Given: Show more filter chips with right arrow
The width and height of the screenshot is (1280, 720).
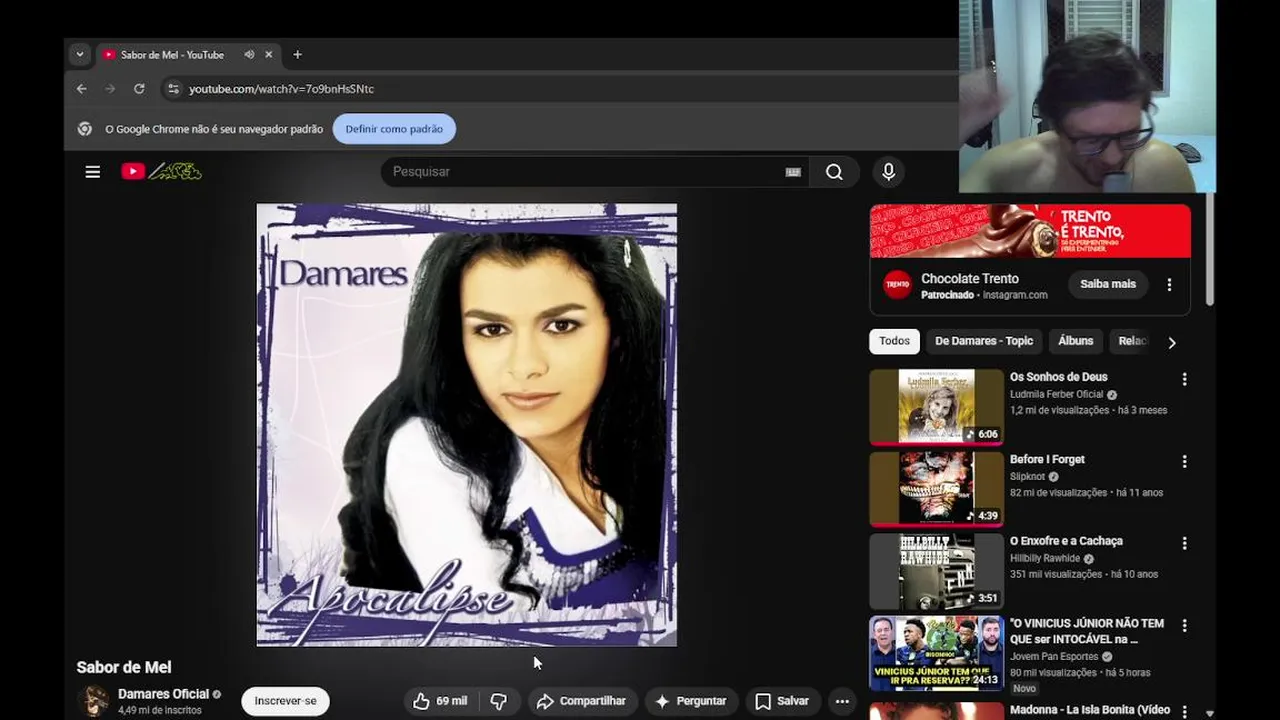Looking at the screenshot, I should [1172, 342].
